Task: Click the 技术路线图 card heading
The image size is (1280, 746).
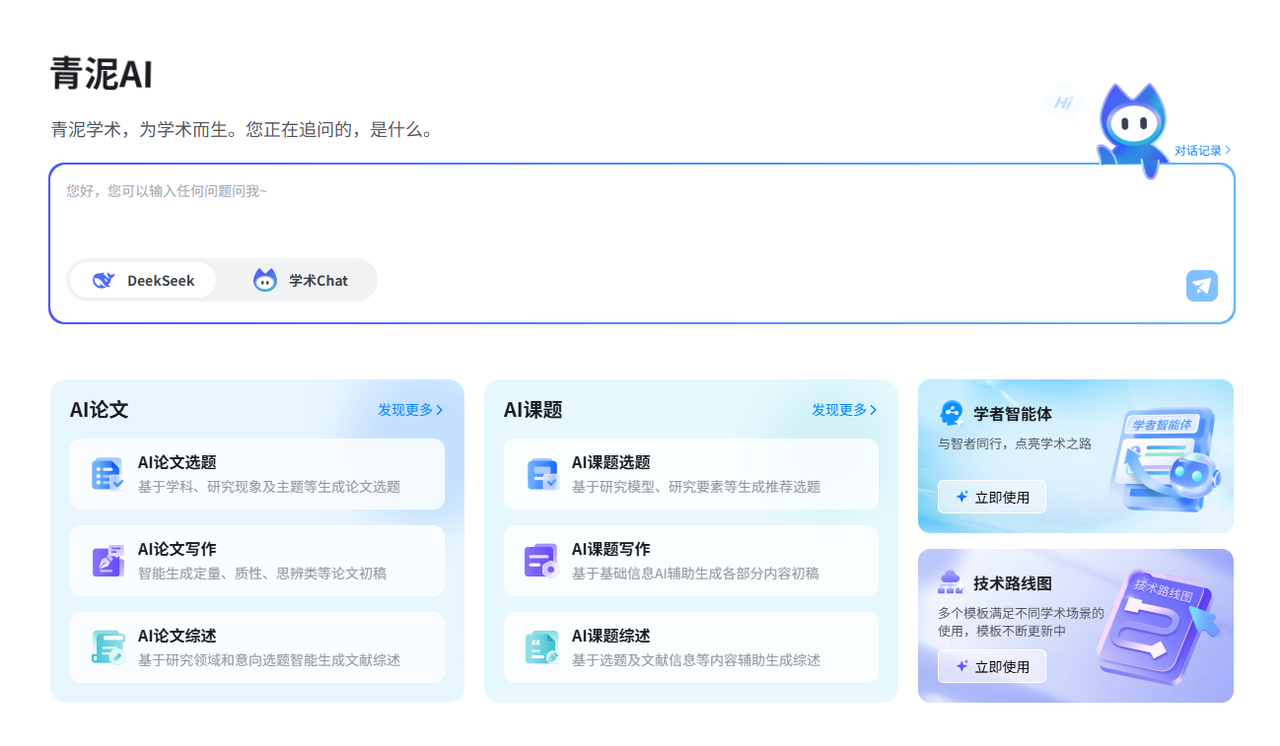Action: coord(1012,583)
